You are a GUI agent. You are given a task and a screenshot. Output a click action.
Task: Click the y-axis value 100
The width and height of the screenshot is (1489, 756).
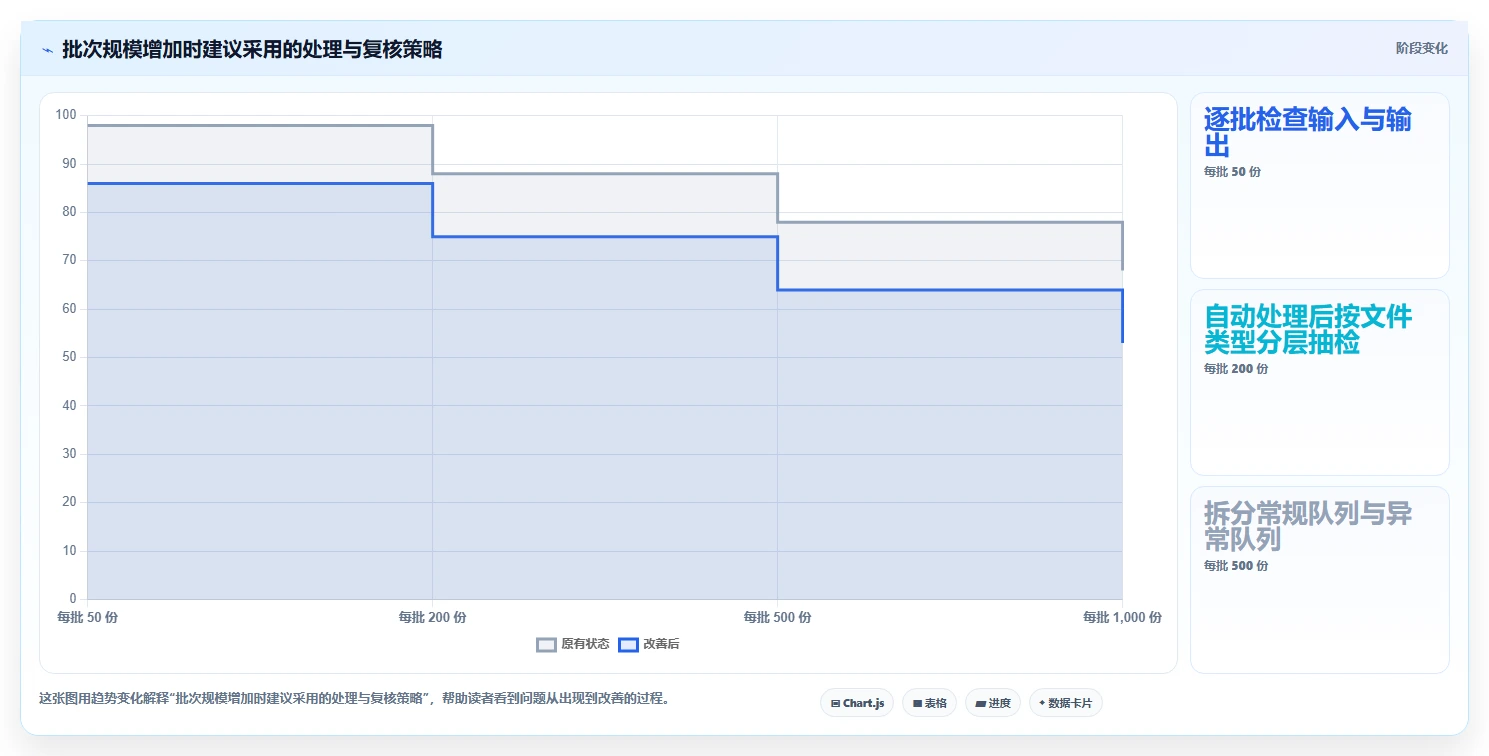[66, 115]
